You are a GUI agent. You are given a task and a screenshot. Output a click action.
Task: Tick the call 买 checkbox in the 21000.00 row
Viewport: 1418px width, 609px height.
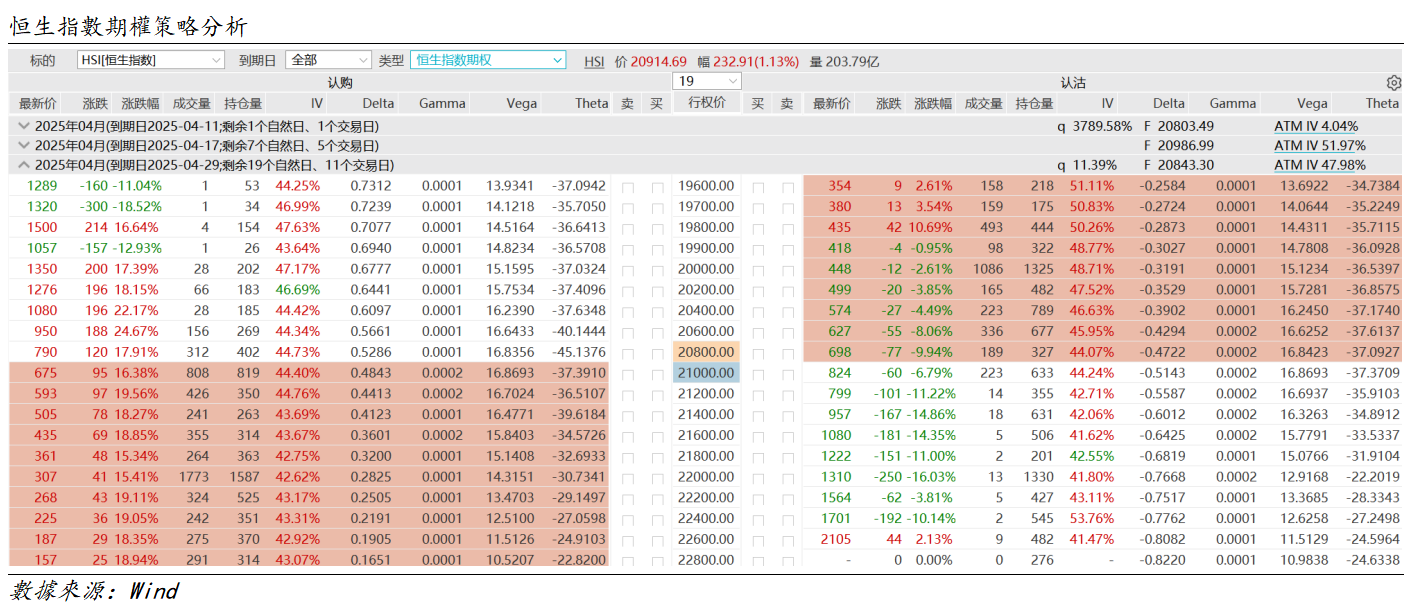pos(657,373)
